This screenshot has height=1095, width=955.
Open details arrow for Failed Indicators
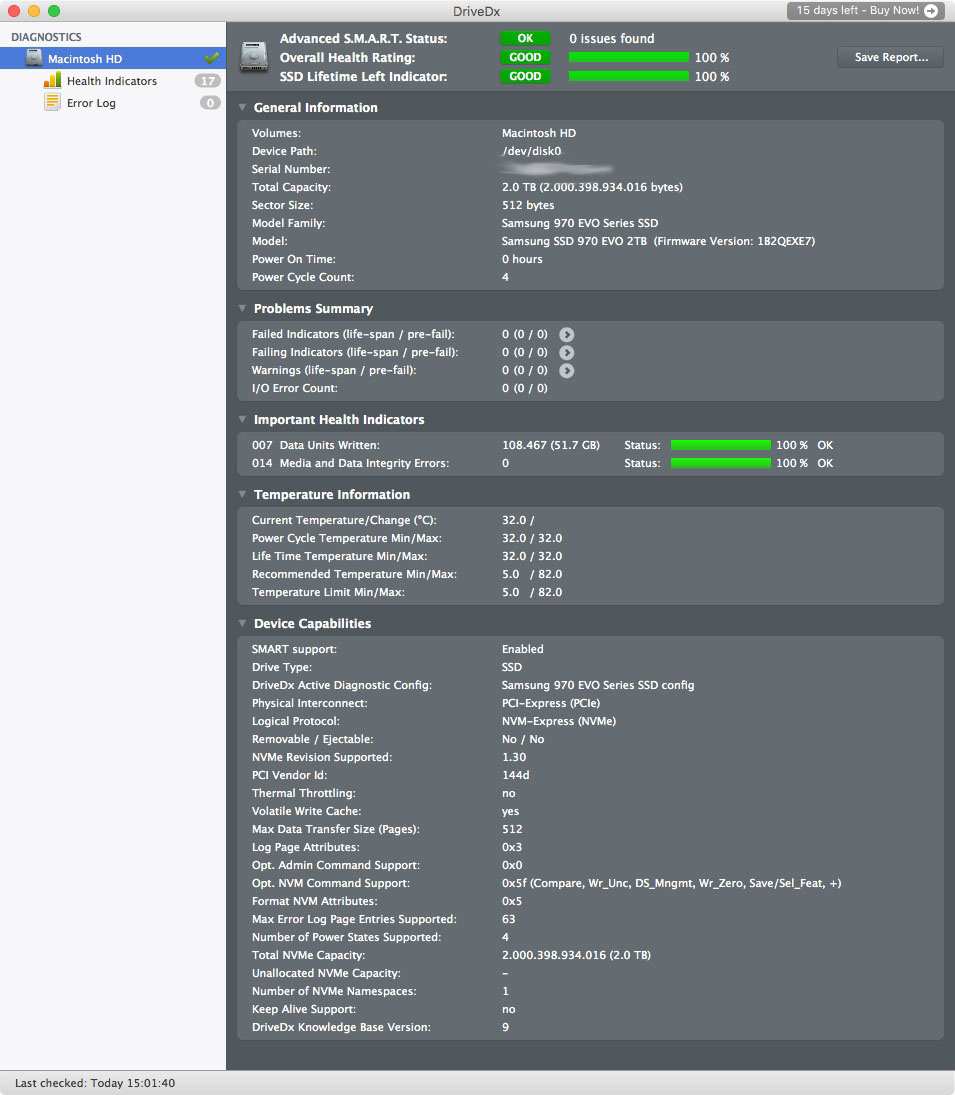pyautogui.click(x=567, y=335)
